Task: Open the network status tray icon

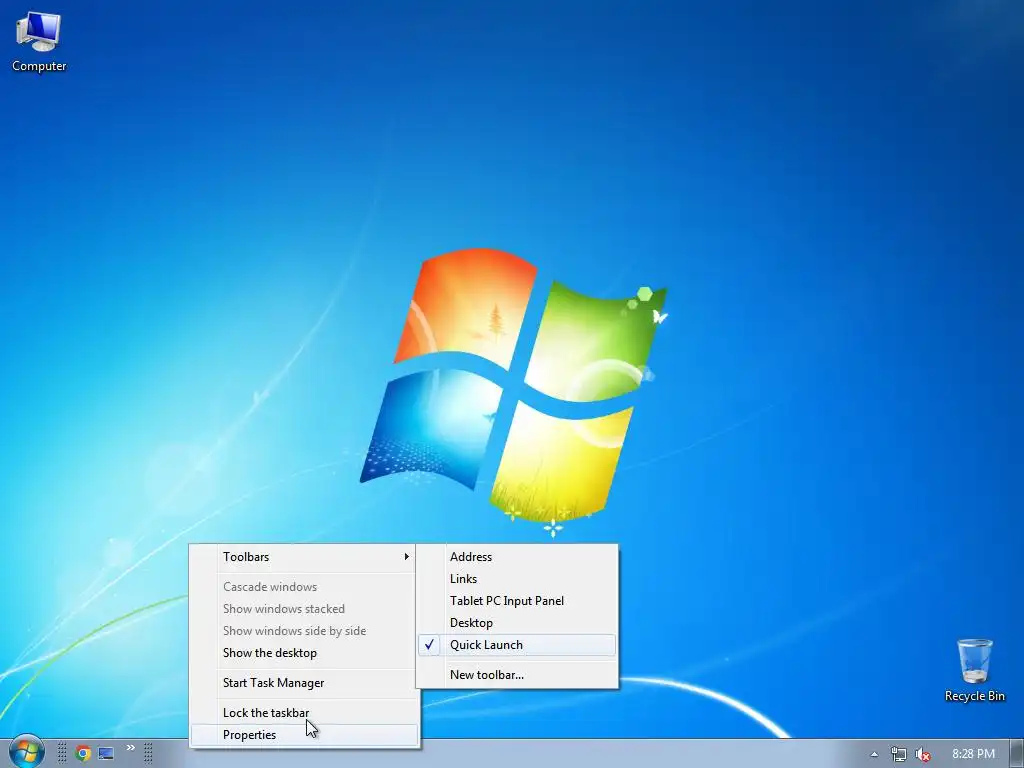Action: coord(899,754)
